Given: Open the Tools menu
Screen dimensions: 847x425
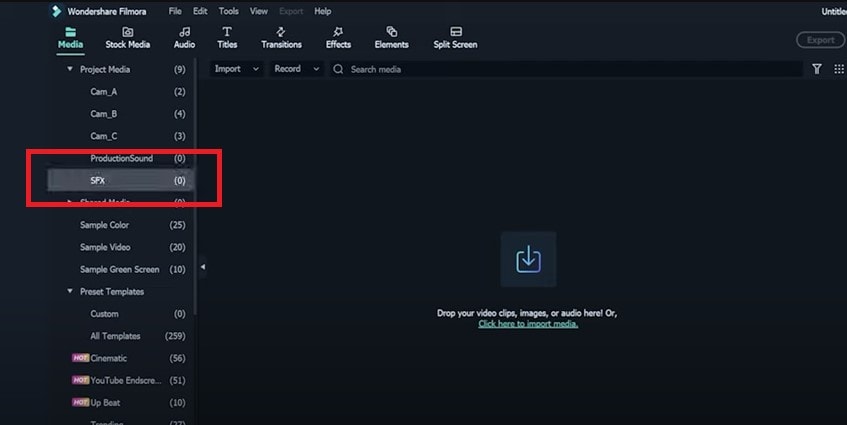Looking at the screenshot, I should (x=228, y=11).
